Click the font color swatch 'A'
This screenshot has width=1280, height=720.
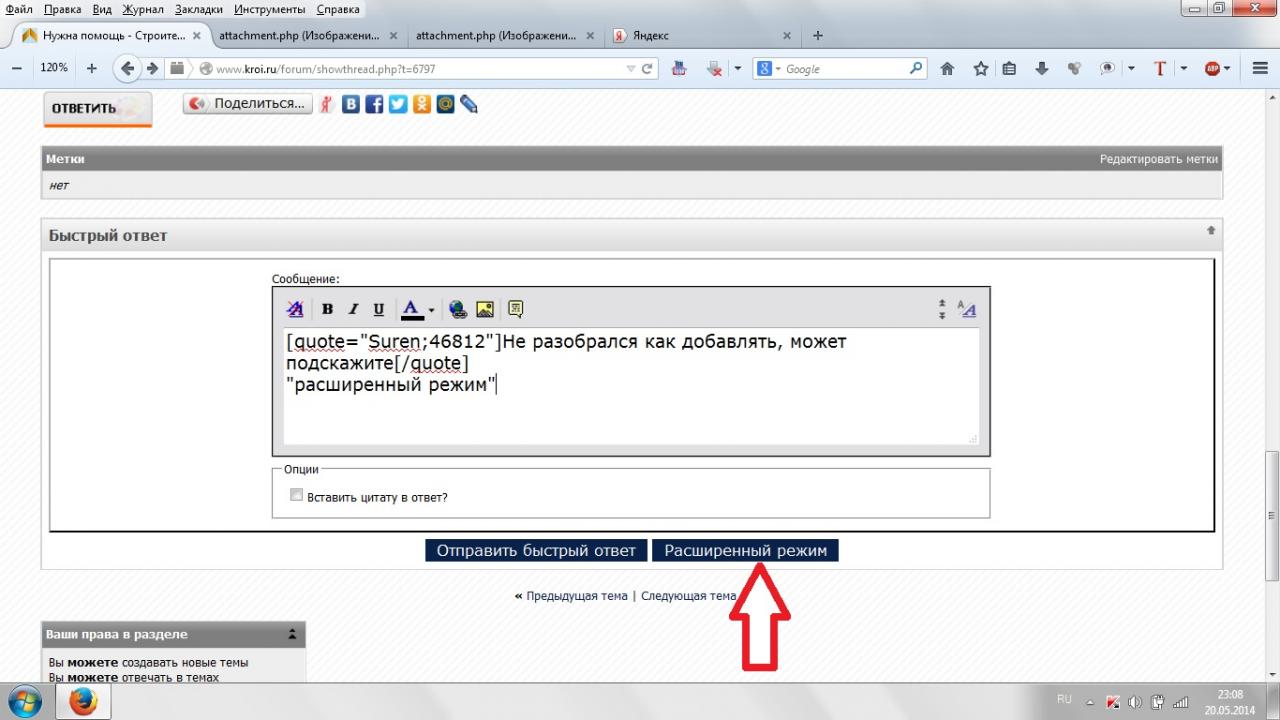pos(411,310)
